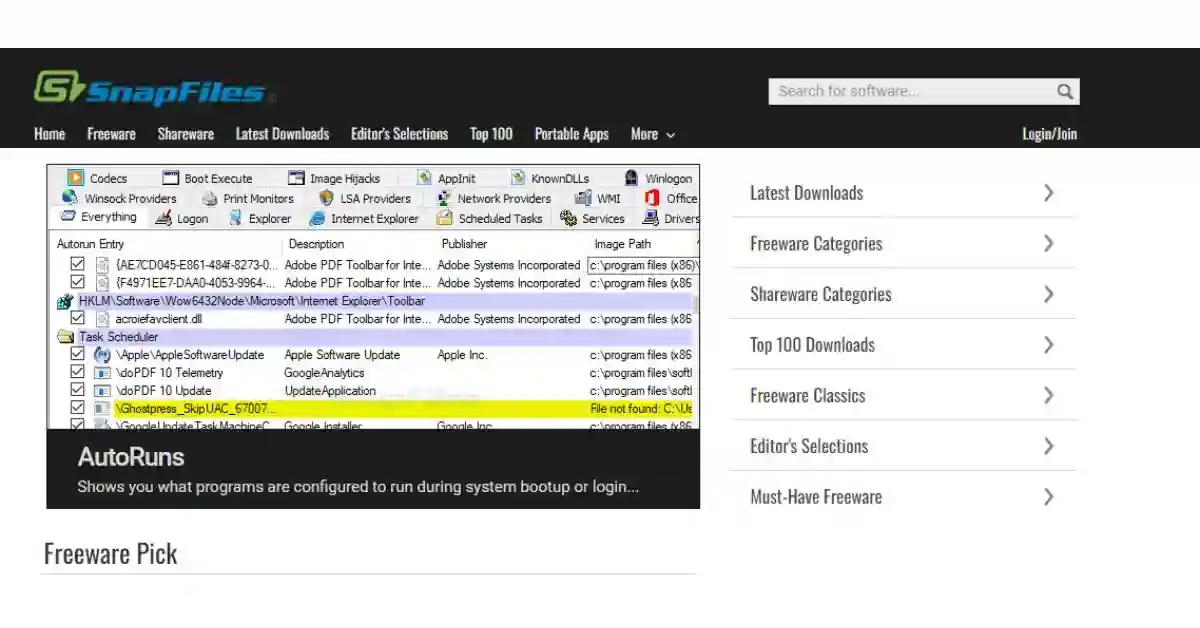Expand Freeware Classics chevron
The image size is (1200, 628).
click(1048, 395)
